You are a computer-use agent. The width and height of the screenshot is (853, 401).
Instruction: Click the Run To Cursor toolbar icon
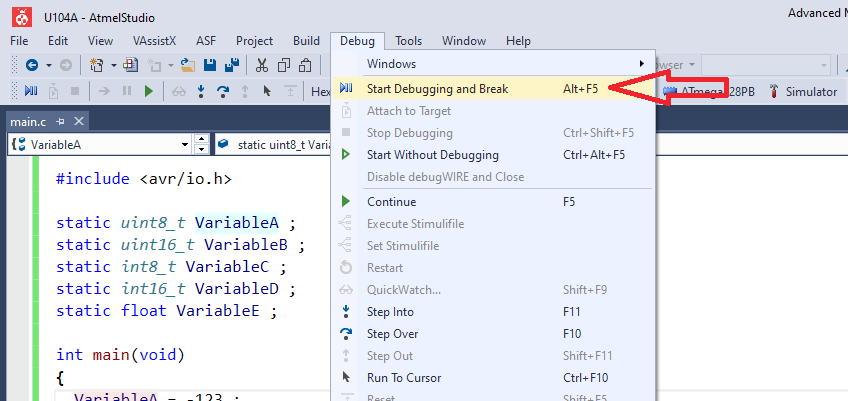(267, 91)
